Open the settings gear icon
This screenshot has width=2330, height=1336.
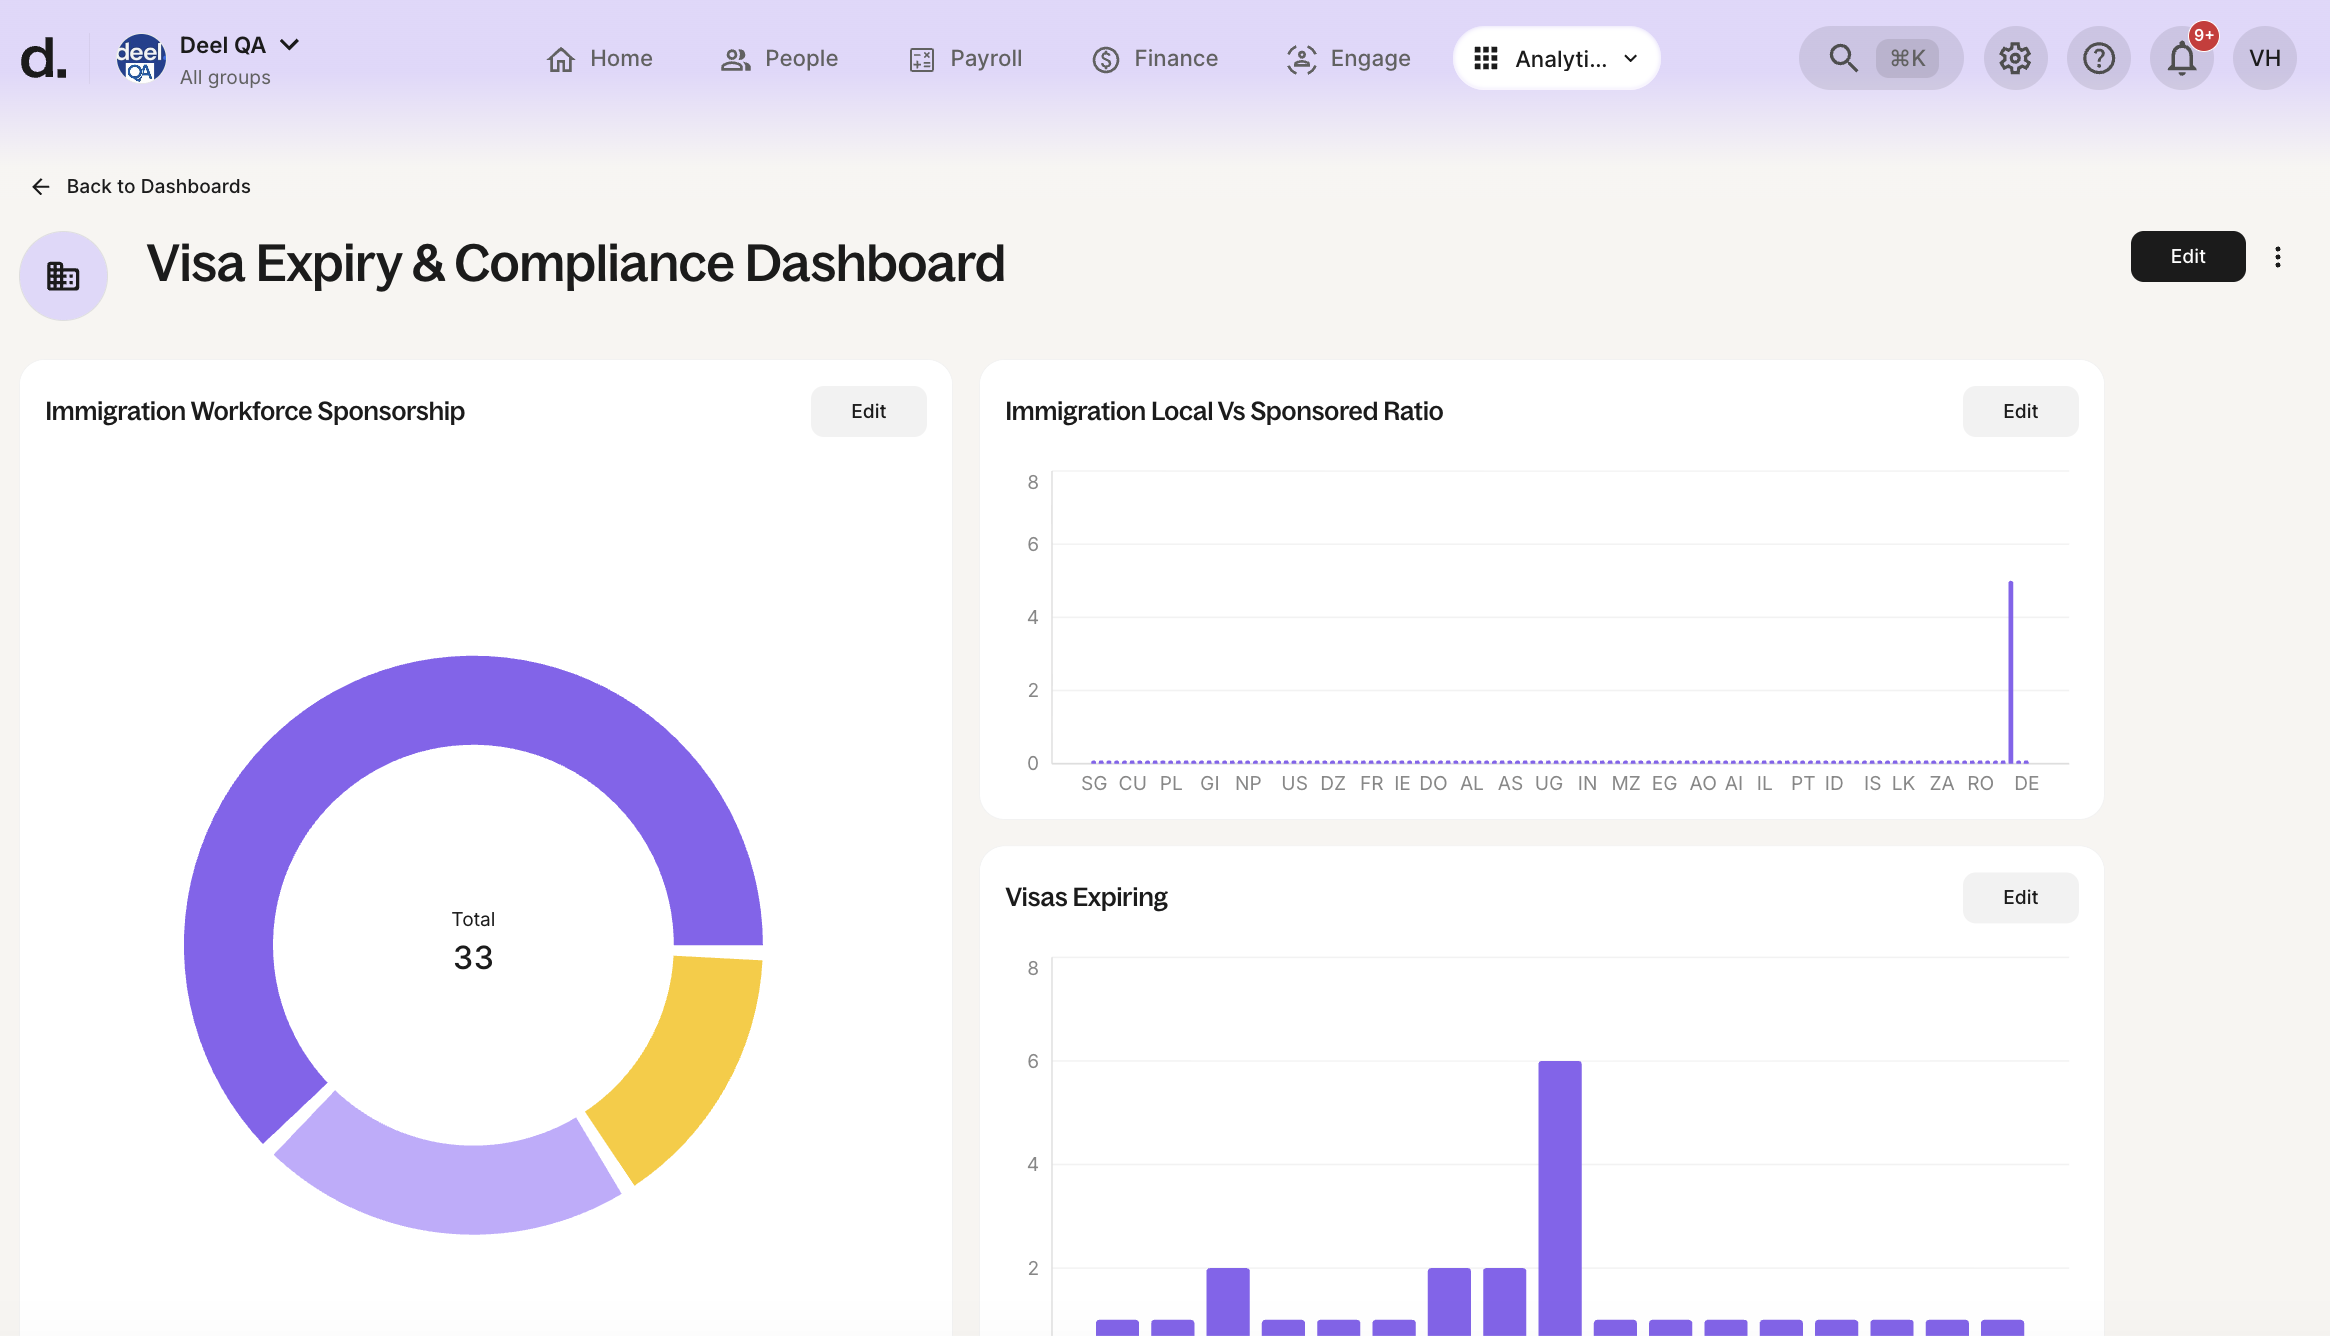[x=2014, y=58]
